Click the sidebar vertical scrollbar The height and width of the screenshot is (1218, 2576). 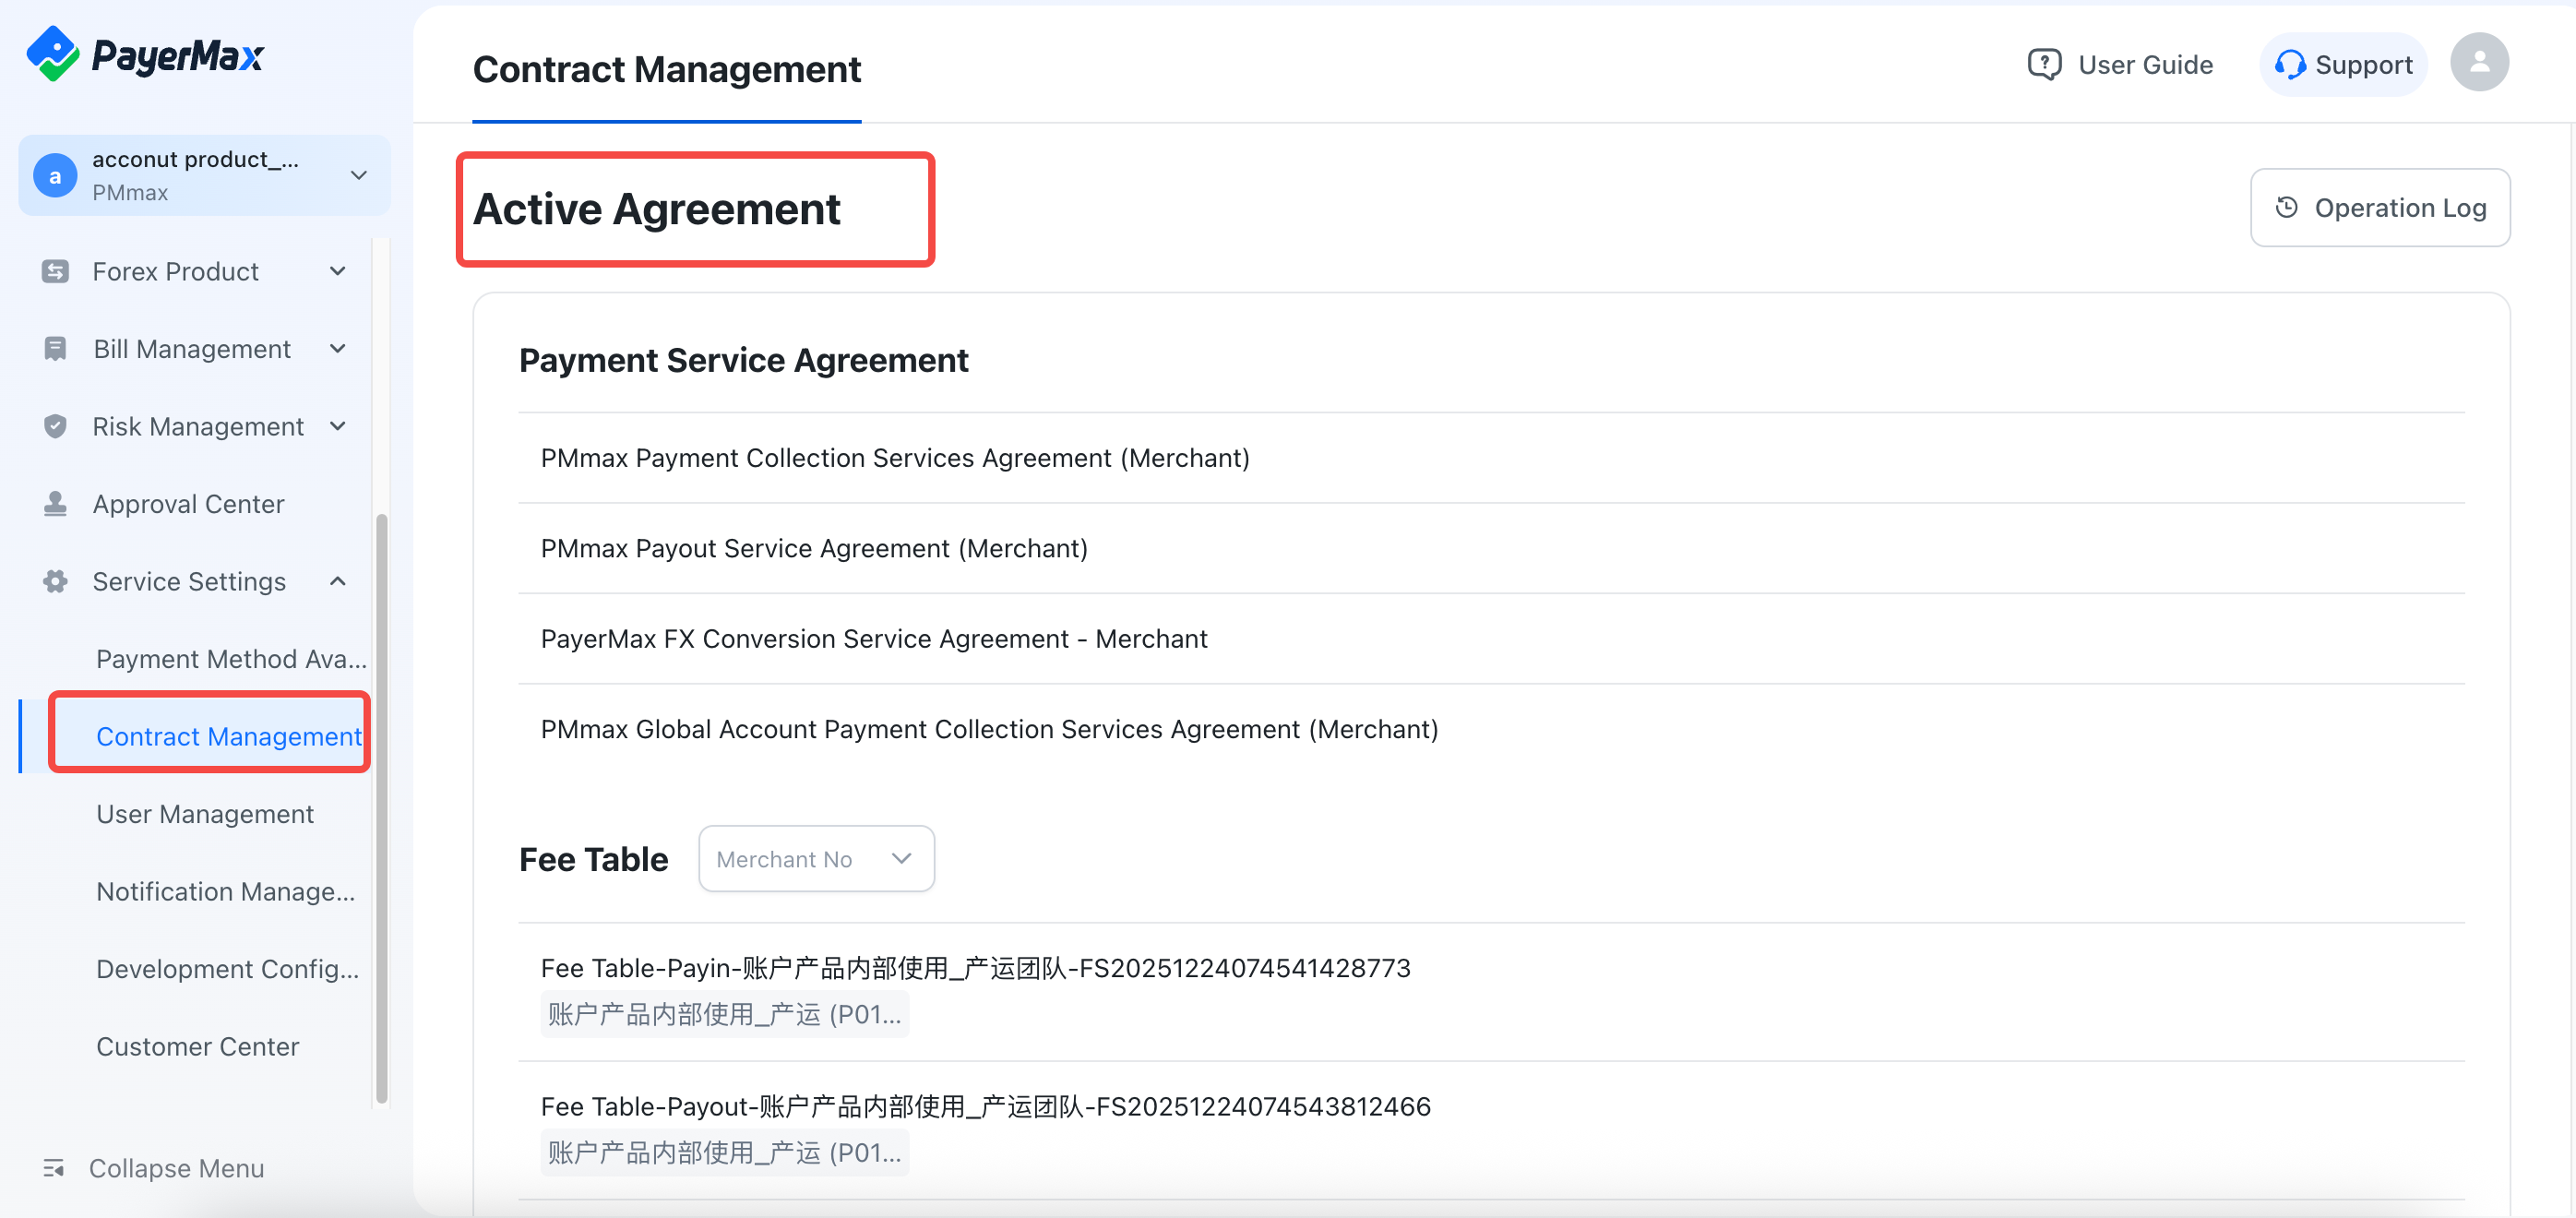click(381, 808)
